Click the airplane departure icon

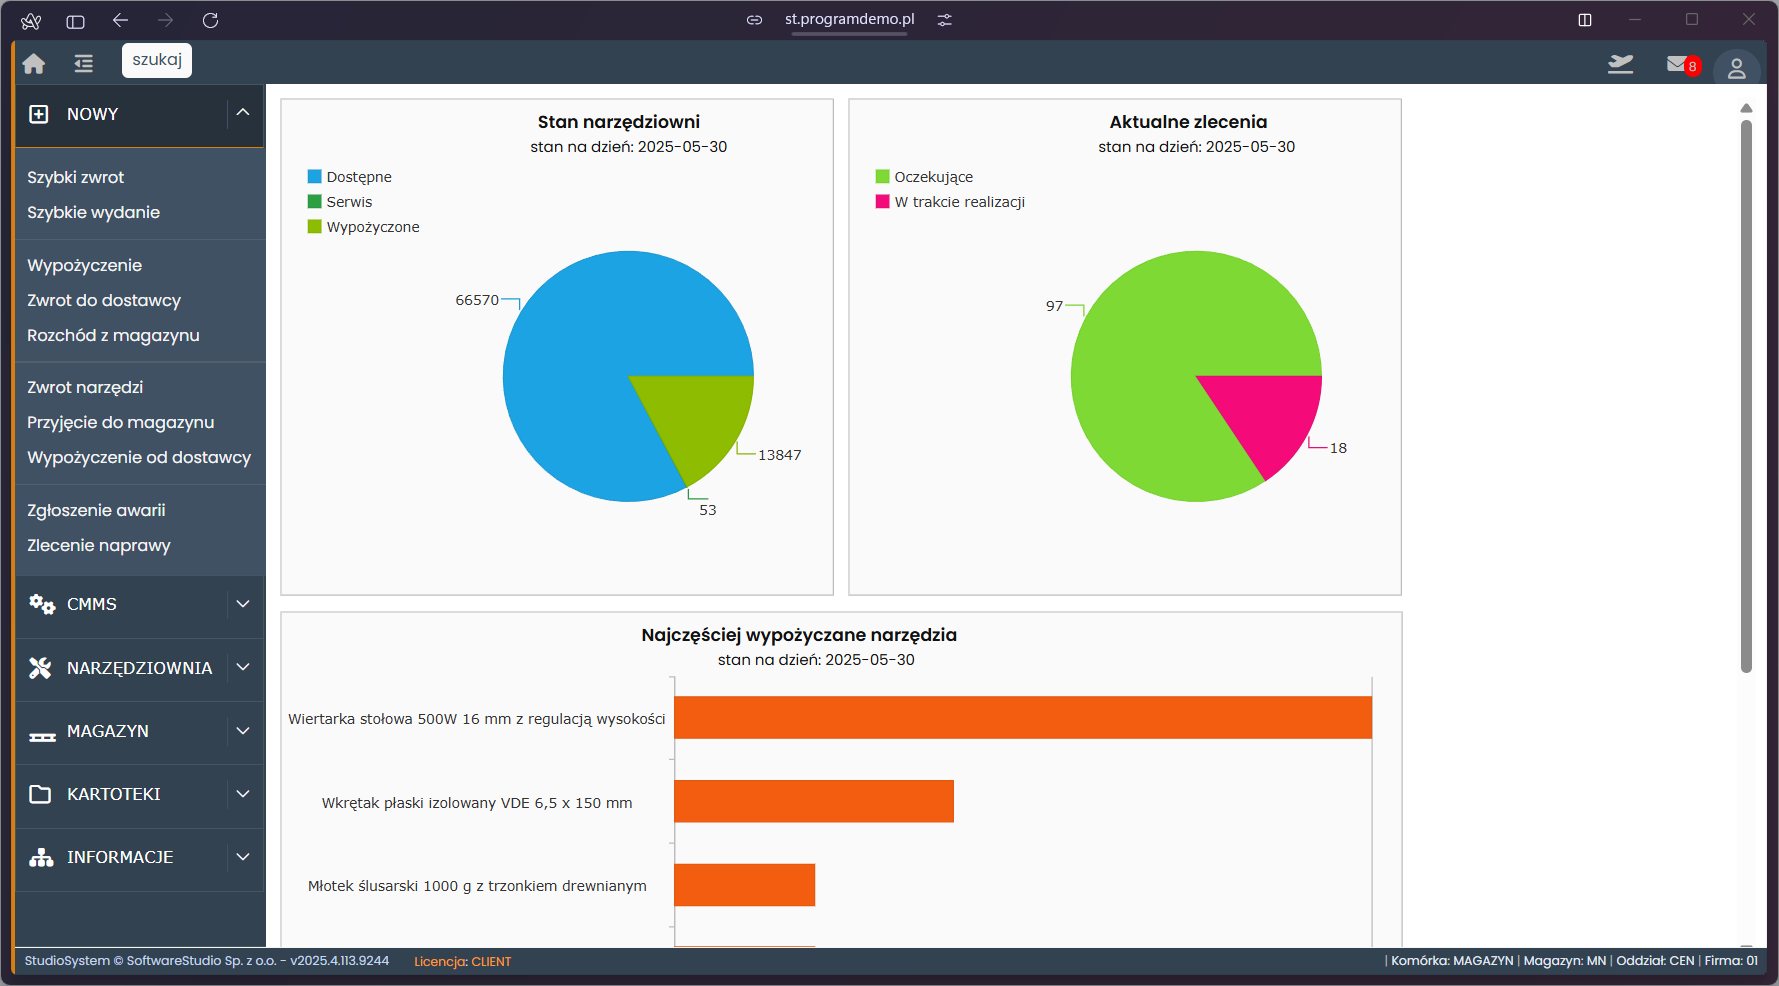pyautogui.click(x=1620, y=65)
